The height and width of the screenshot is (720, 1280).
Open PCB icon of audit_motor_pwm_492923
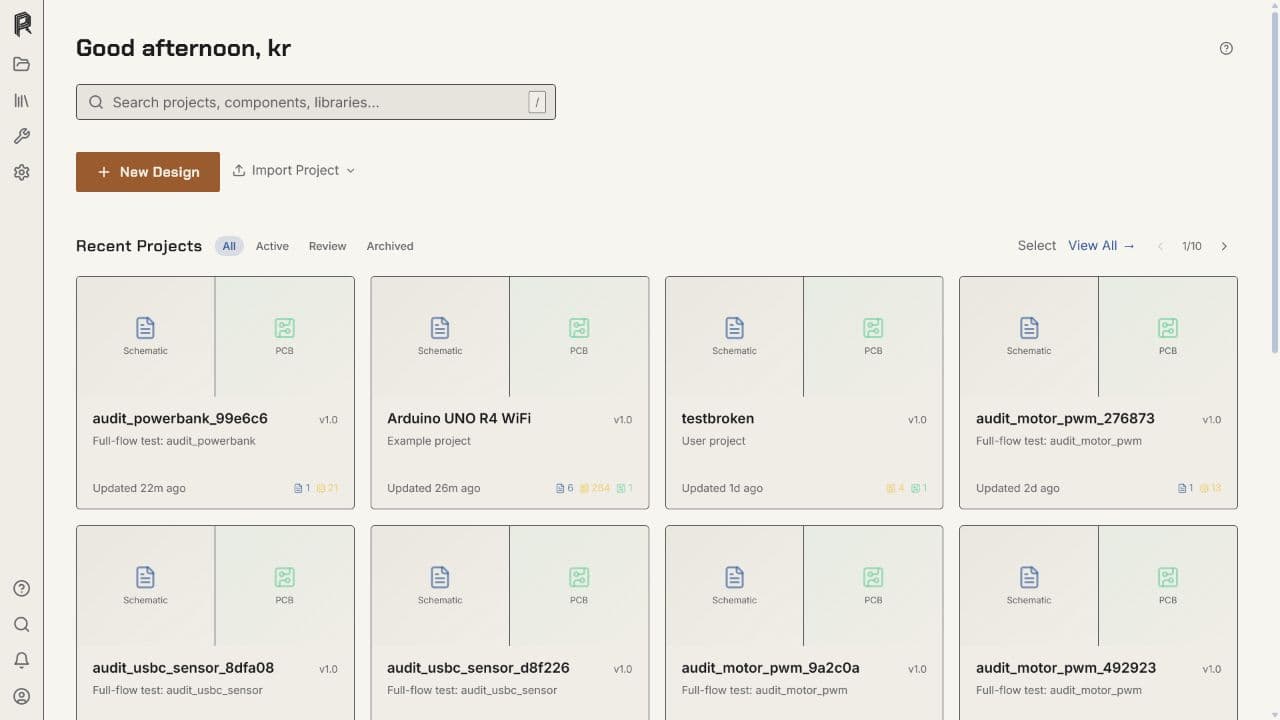coord(1168,577)
